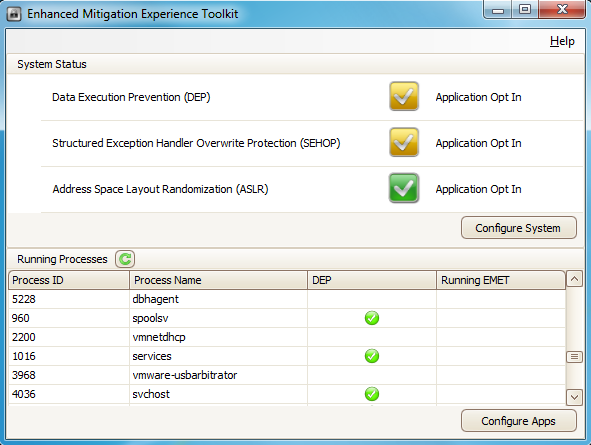This screenshot has width=591, height=445.
Task: Click the yellow SEHOP status checkmark icon
Action: point(404,142)
